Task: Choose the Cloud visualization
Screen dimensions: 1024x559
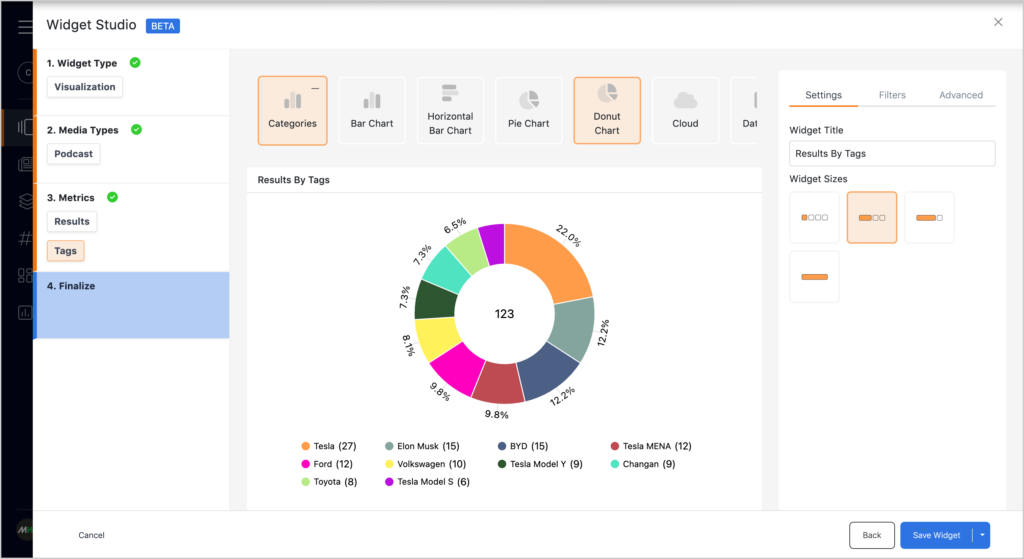Action: (685, 110)
